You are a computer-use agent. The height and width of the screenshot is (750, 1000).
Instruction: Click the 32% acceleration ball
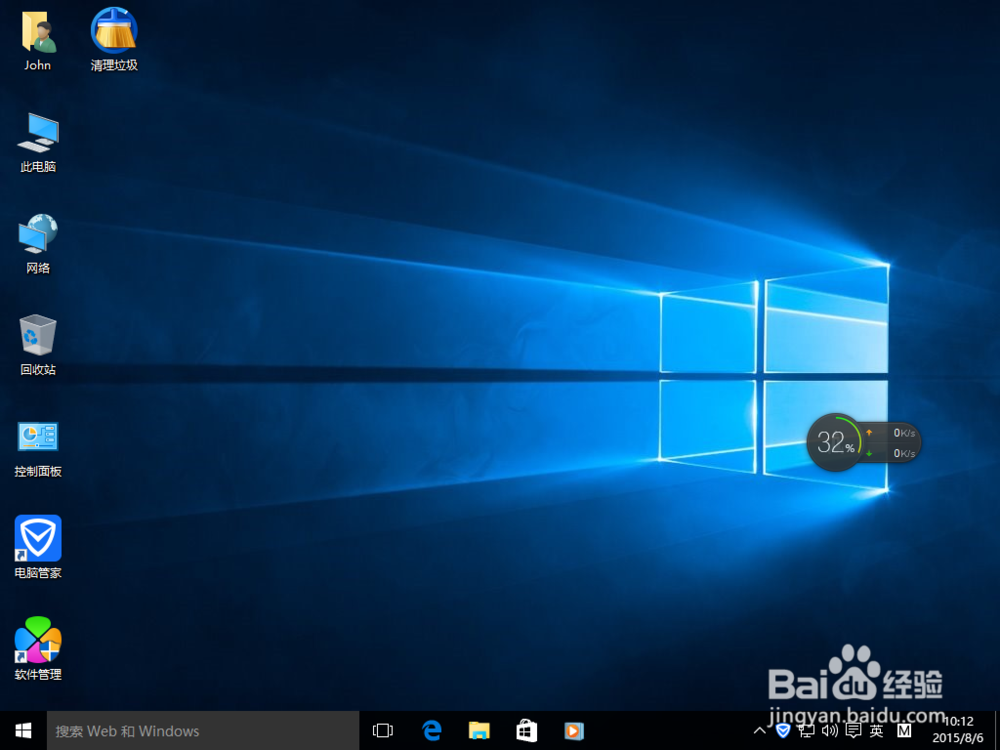835,442
